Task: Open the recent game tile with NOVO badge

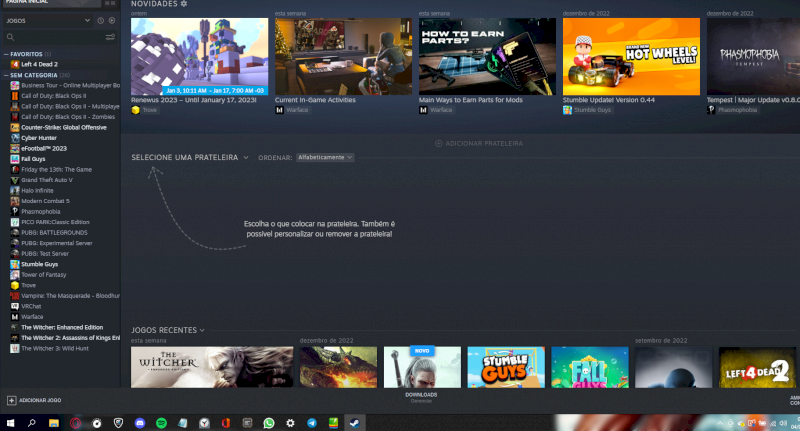Action: tap(422, 367)
